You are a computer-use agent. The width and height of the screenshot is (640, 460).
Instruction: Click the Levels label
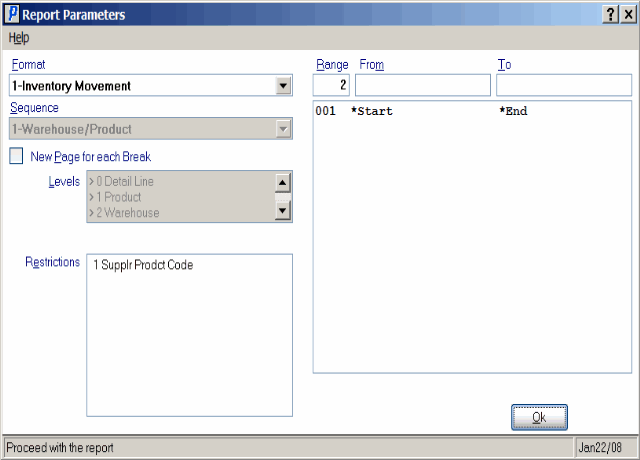[x=64, y=181]
